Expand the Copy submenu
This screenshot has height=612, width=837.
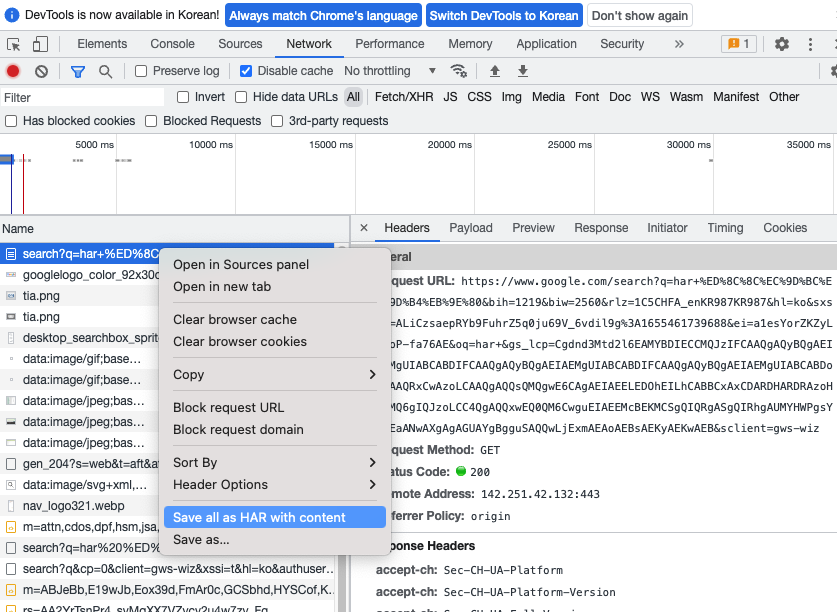[x=274, y=374]
